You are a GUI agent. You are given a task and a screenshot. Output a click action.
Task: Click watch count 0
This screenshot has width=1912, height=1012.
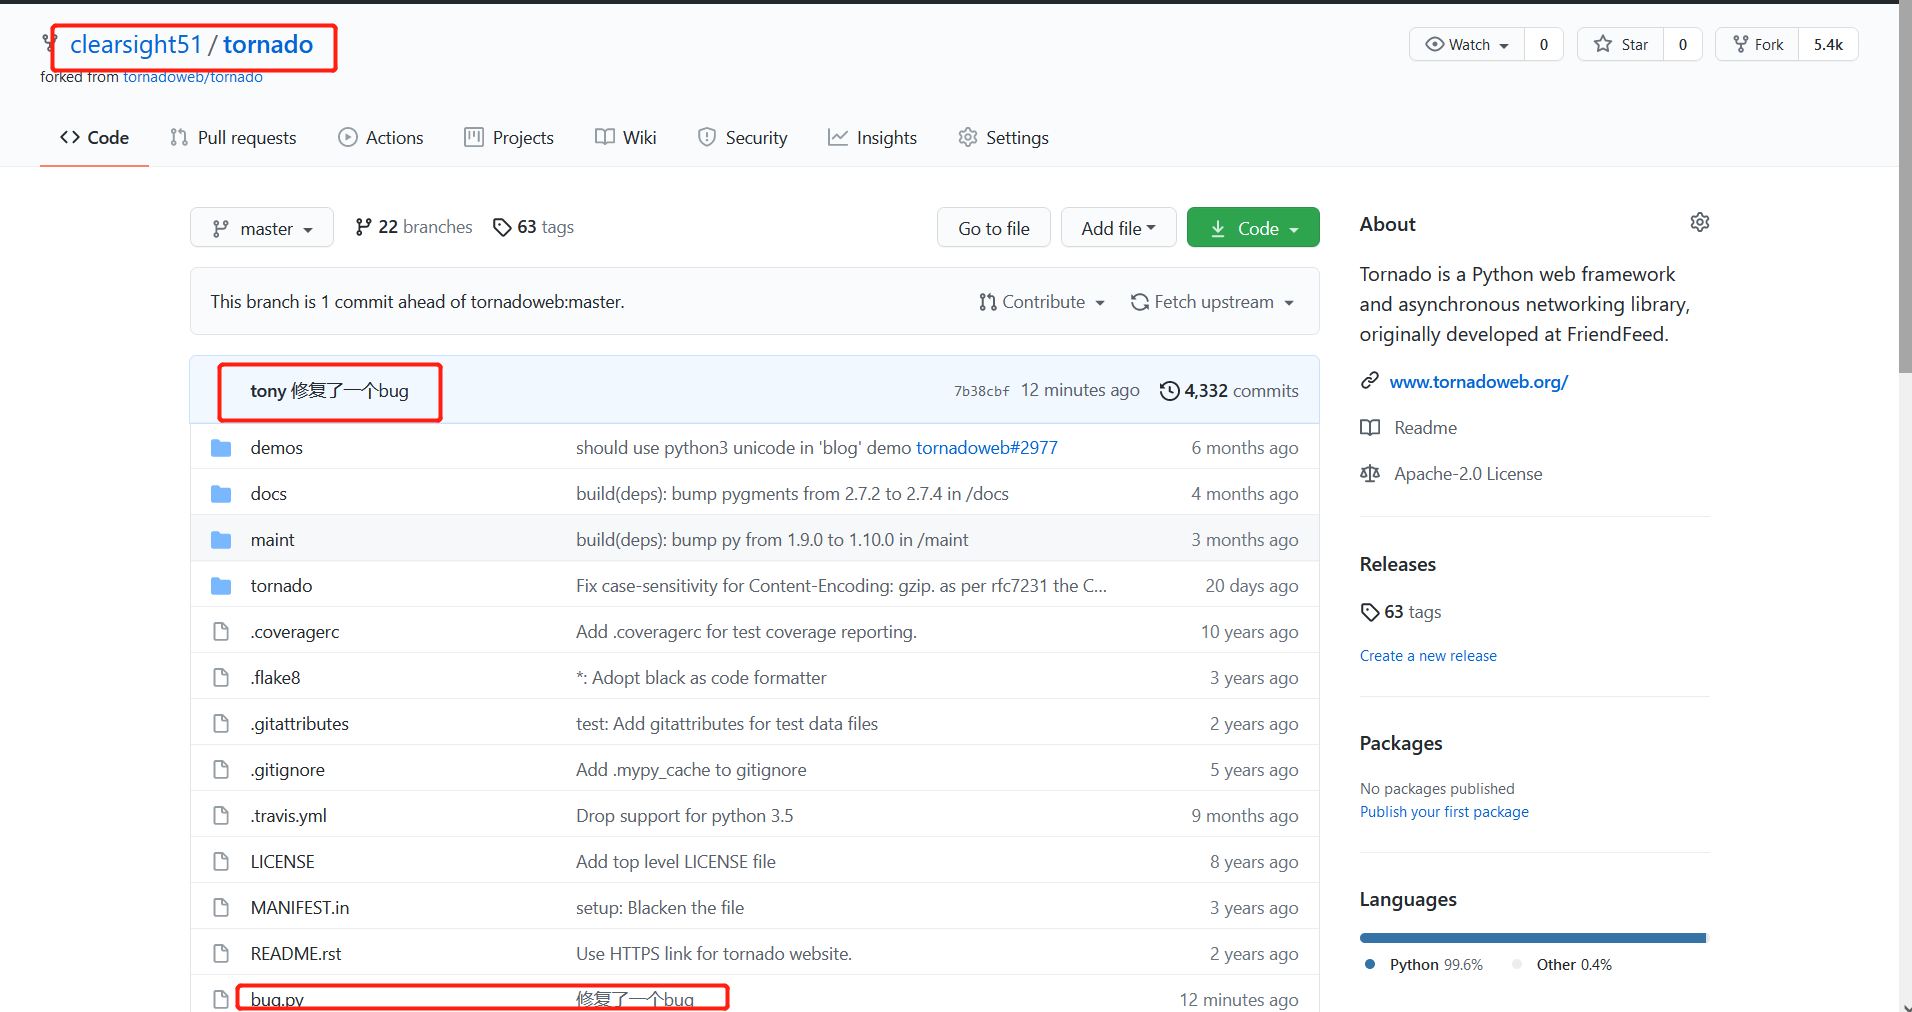[x=1544, y=44]
